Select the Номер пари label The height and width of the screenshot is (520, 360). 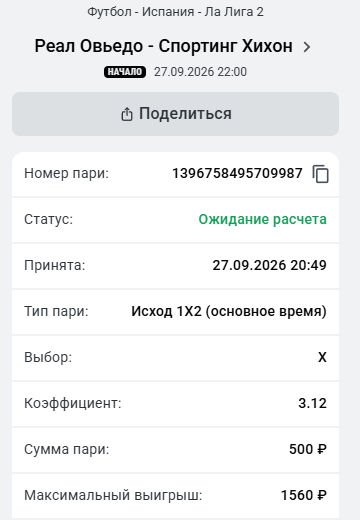[67, 174]
